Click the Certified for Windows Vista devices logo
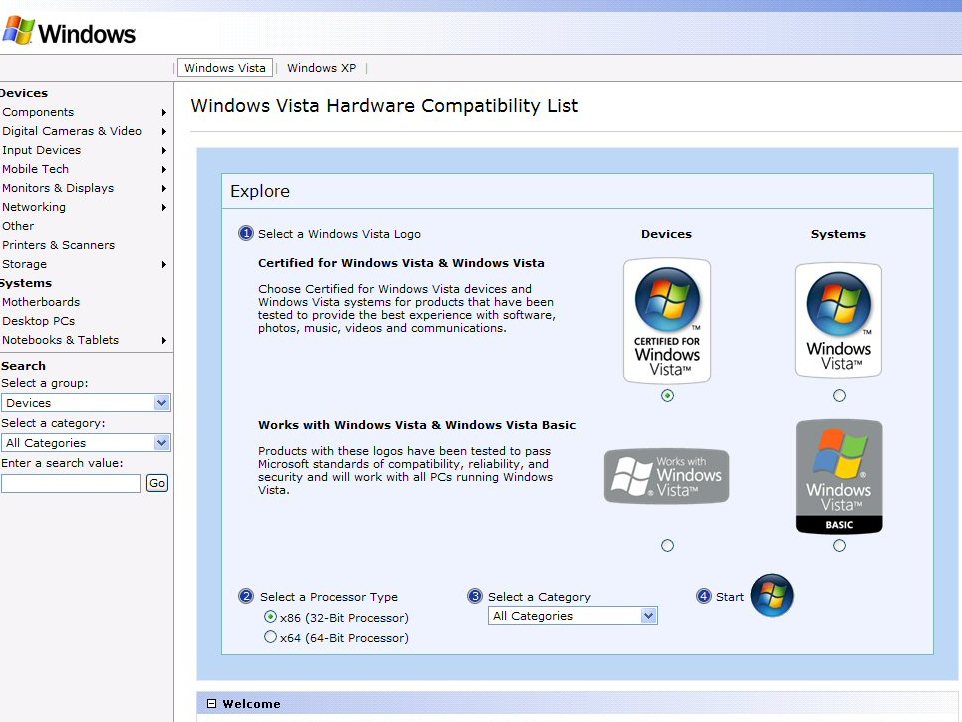This screenshot has width=962, height=722. tap(666, 319)
